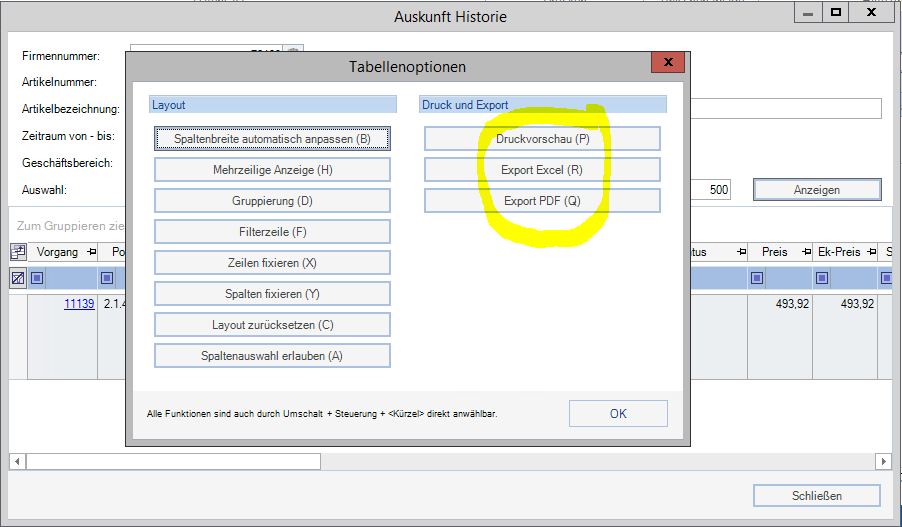Open Vorgang link 11139
The height and width of the screenshot is (527, 902).
tap(79, 304)
